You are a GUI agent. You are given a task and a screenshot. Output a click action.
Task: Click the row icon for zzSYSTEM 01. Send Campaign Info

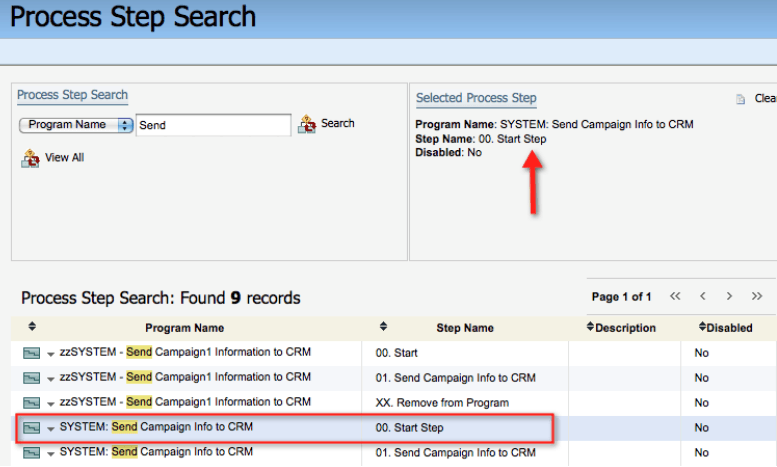coord(32,378)
